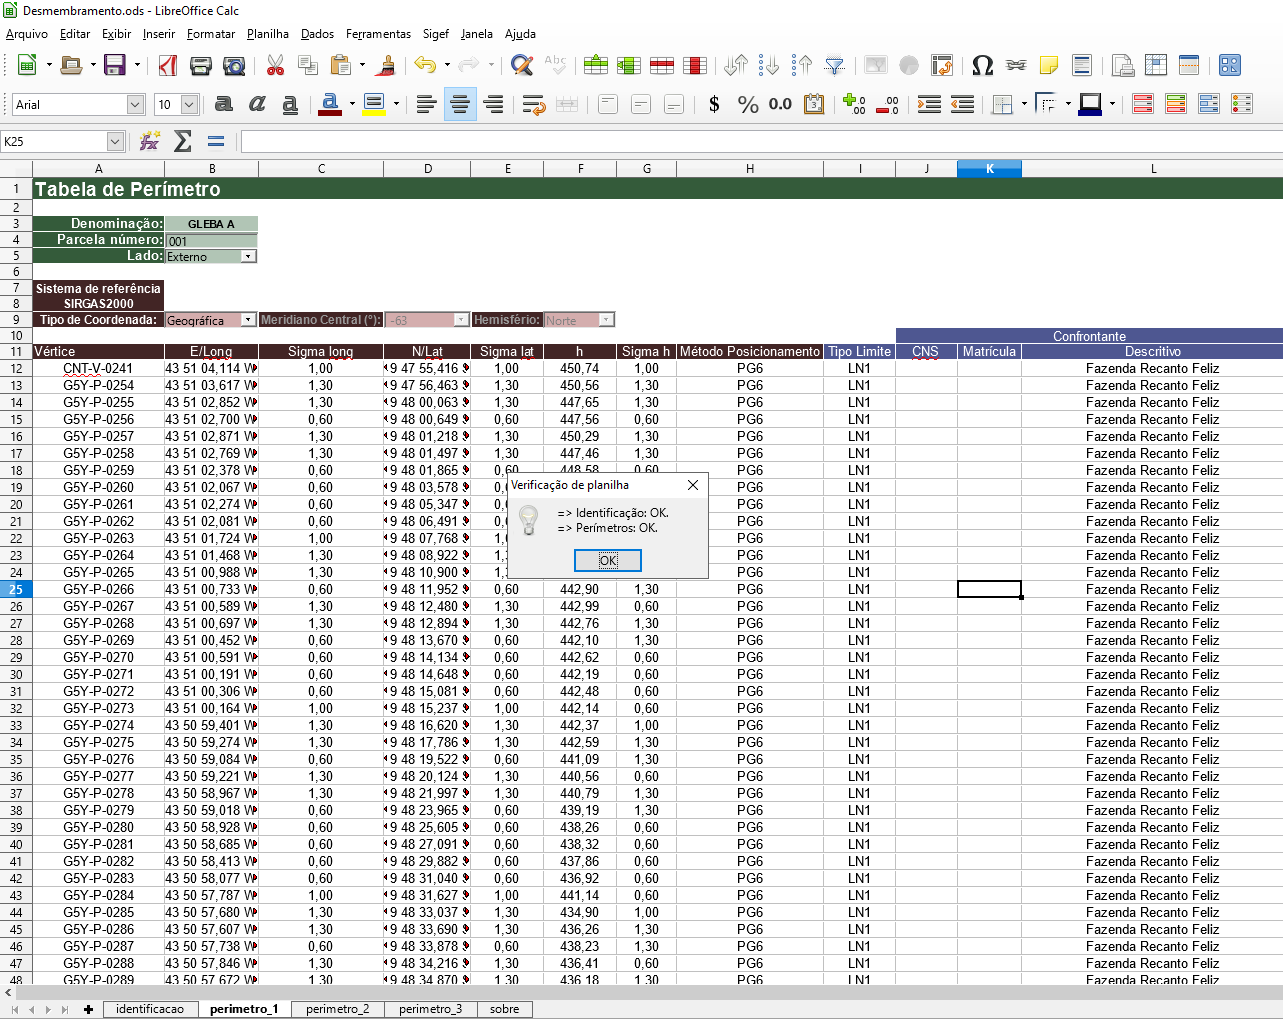The width and height of the screenshot is (1283, 1019).
Task: Toggle Freeze Rows and Columns
Action: pos(1156,65)
